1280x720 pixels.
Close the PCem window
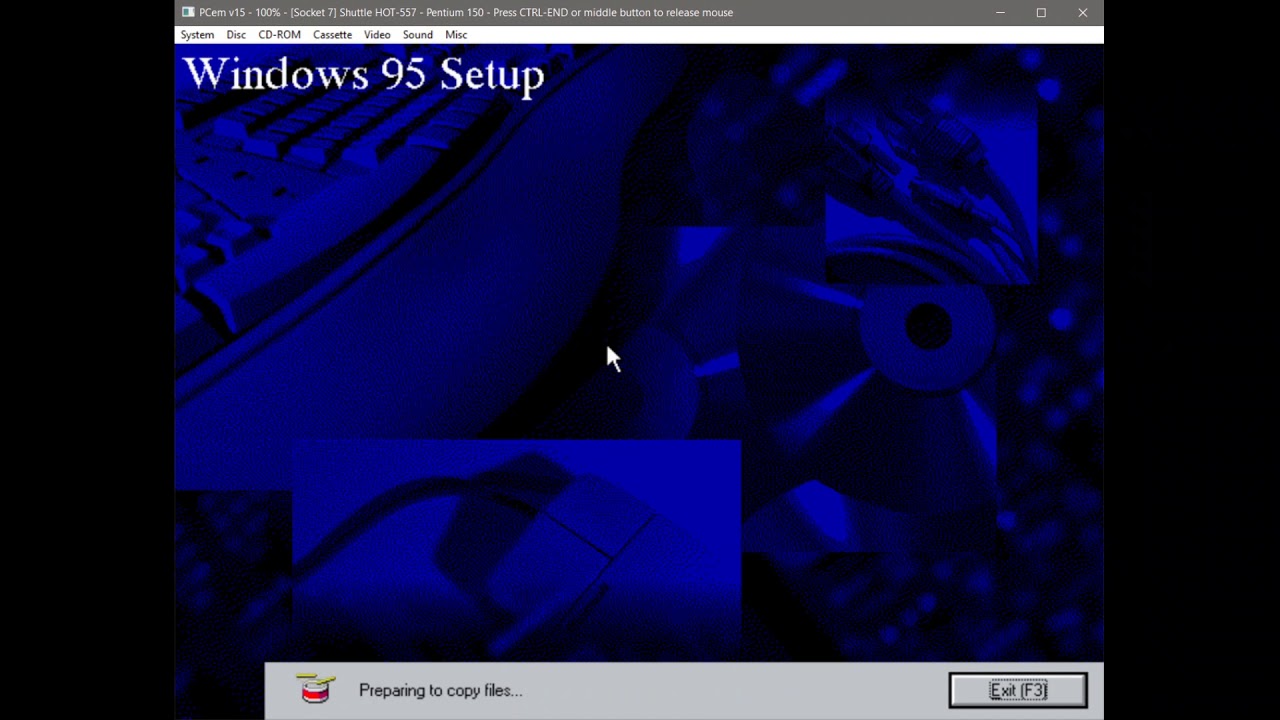click(x=1082, y=13)
